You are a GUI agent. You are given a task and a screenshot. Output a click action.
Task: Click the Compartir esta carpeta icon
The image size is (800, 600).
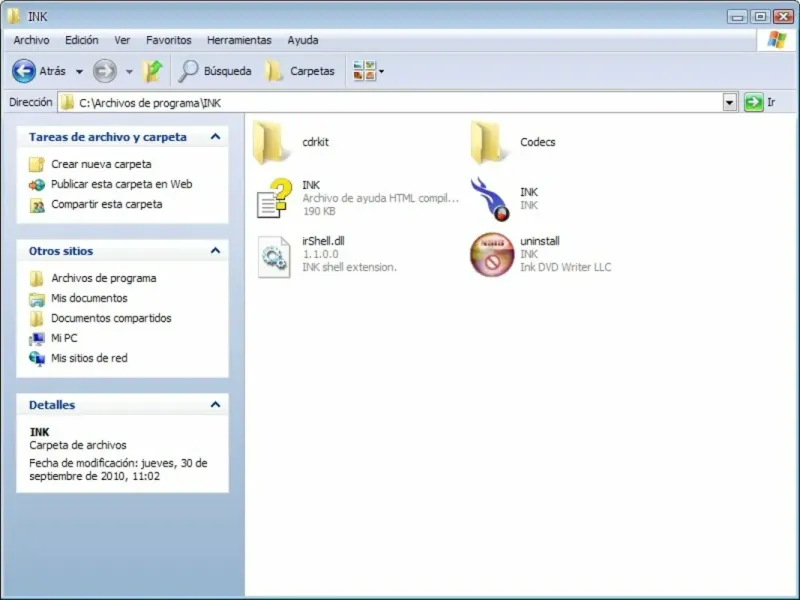pyautogui.click(x=37, y=205)
